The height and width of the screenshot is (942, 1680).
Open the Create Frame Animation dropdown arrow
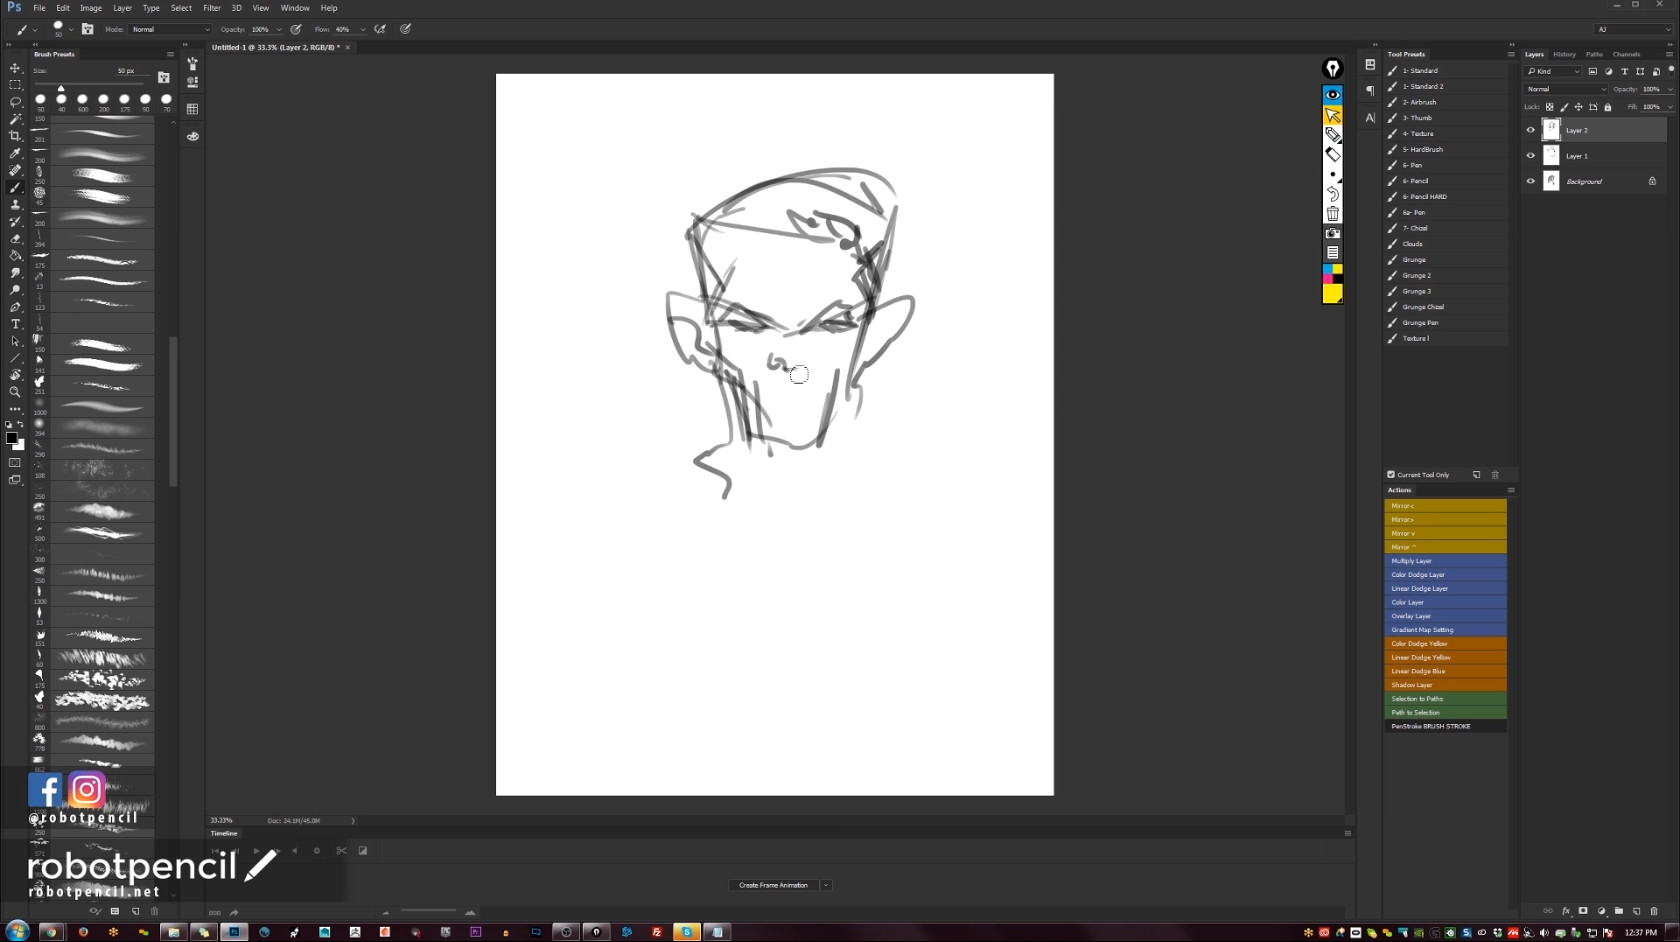[x=826, y=885]
